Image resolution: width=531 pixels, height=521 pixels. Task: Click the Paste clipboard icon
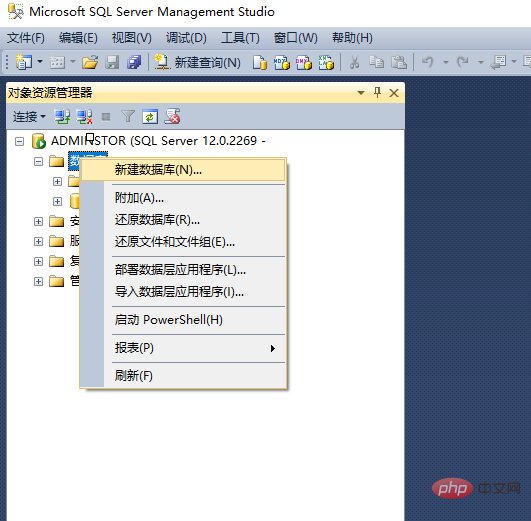tap(399, 62)
